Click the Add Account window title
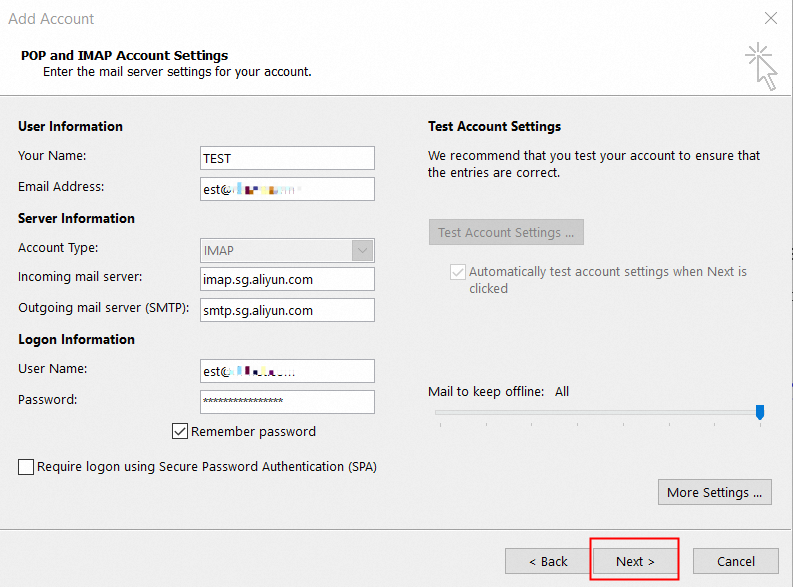Viewport: 793px width, 587px height. coord(51,18)
